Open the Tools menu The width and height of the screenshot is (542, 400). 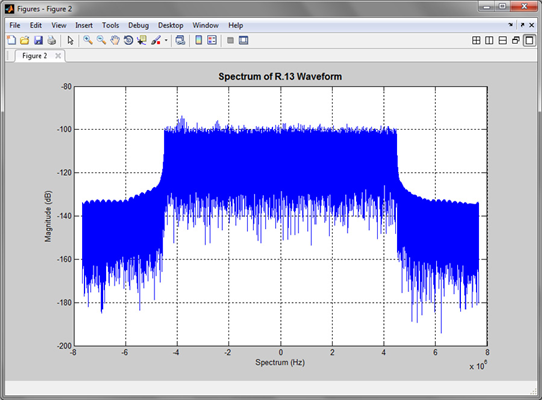point(110,25)
